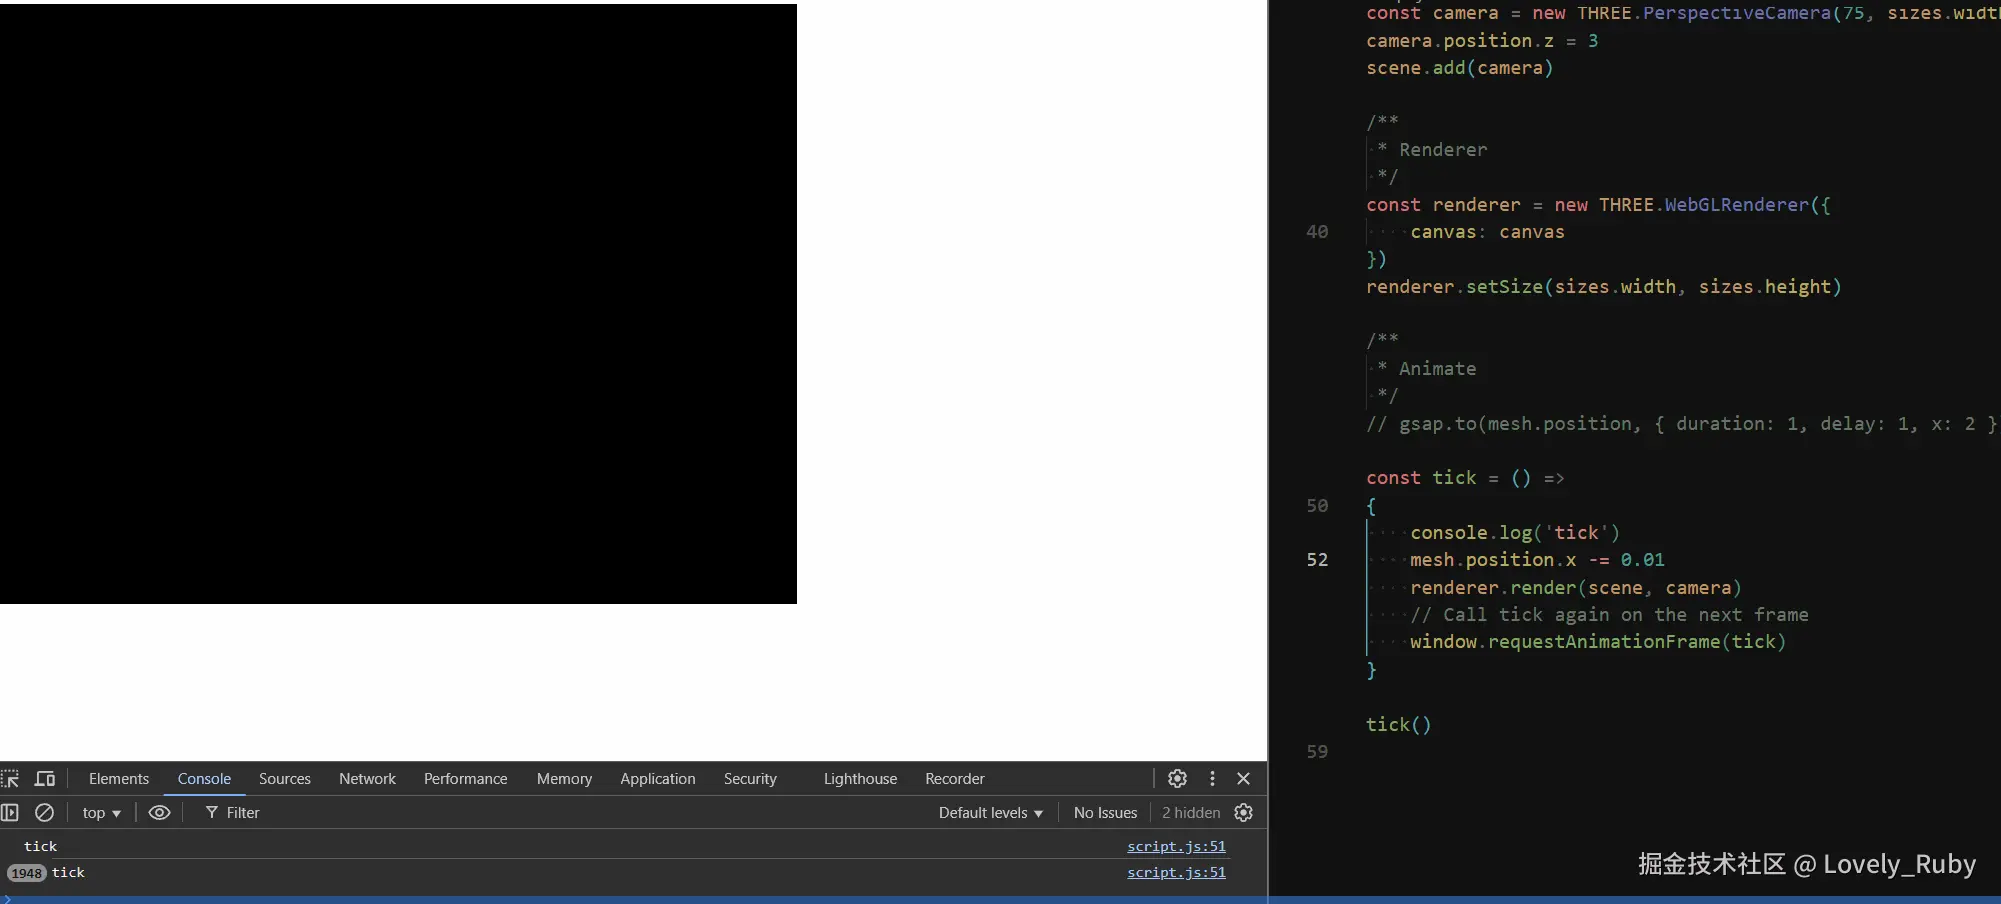Image resolution: width=2001 pixels, height=904 pixels.
Task: Open the Network tab
Action: tap(367, 779)
